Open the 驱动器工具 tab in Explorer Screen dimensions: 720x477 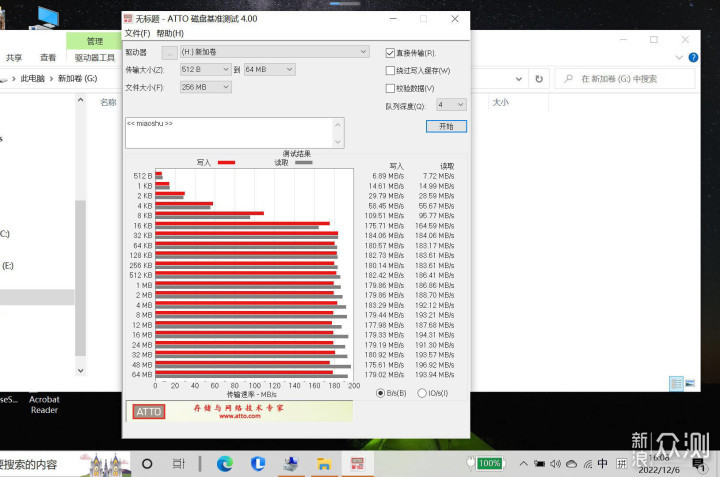click(95, 57)
